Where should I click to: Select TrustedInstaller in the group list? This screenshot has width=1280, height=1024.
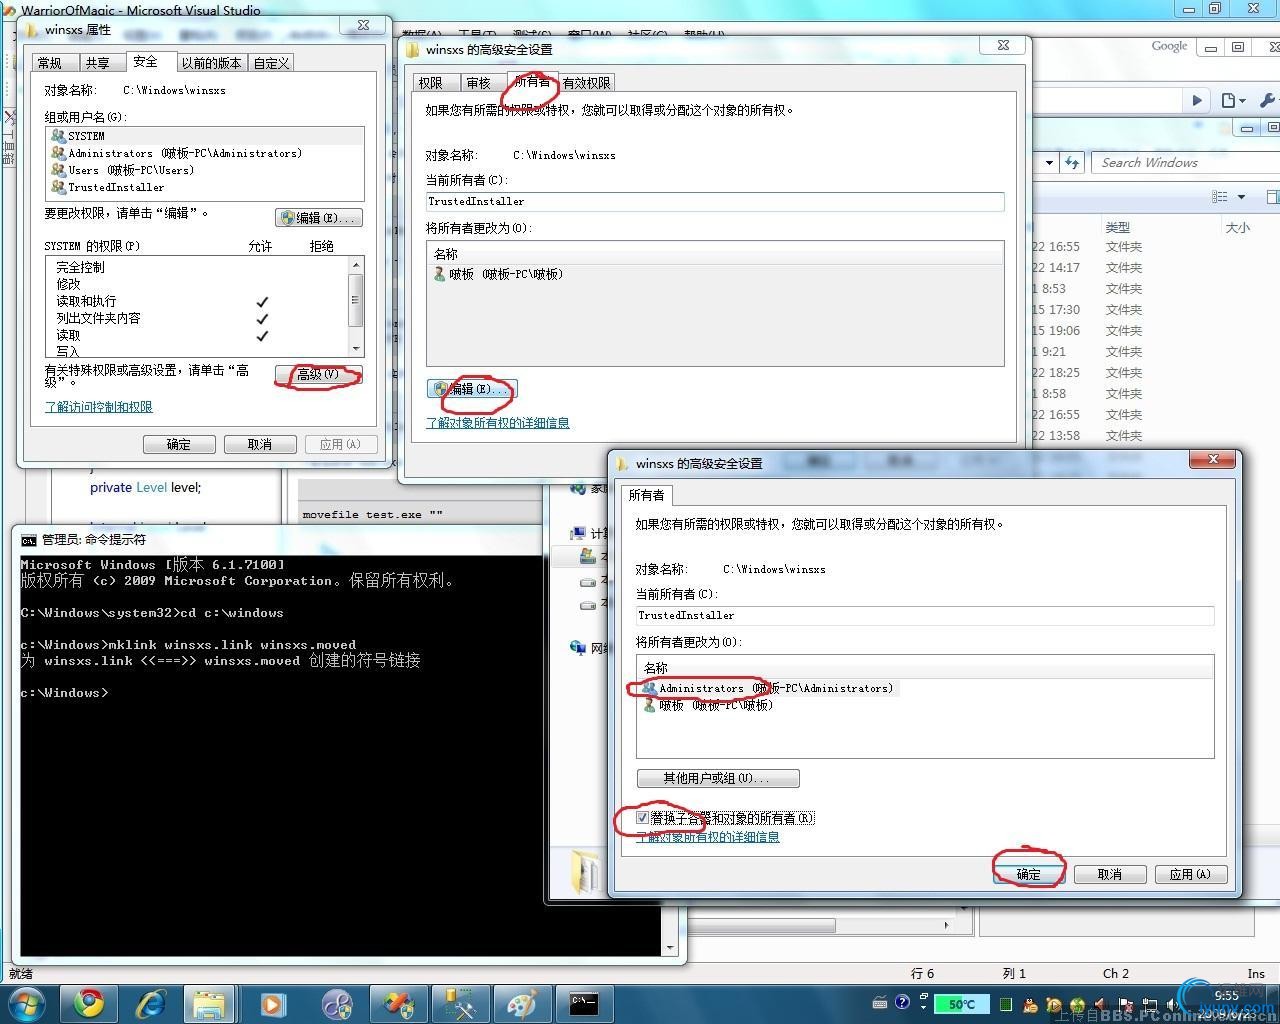(205, 187)
